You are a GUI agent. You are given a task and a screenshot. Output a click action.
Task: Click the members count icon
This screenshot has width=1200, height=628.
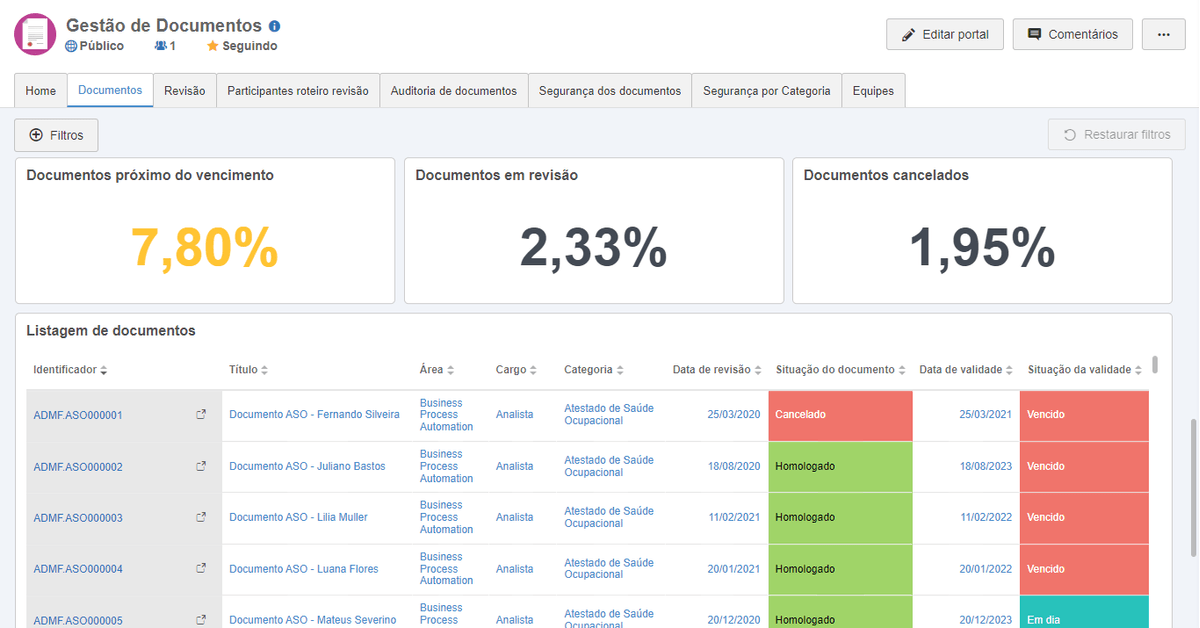click(161, 46)
